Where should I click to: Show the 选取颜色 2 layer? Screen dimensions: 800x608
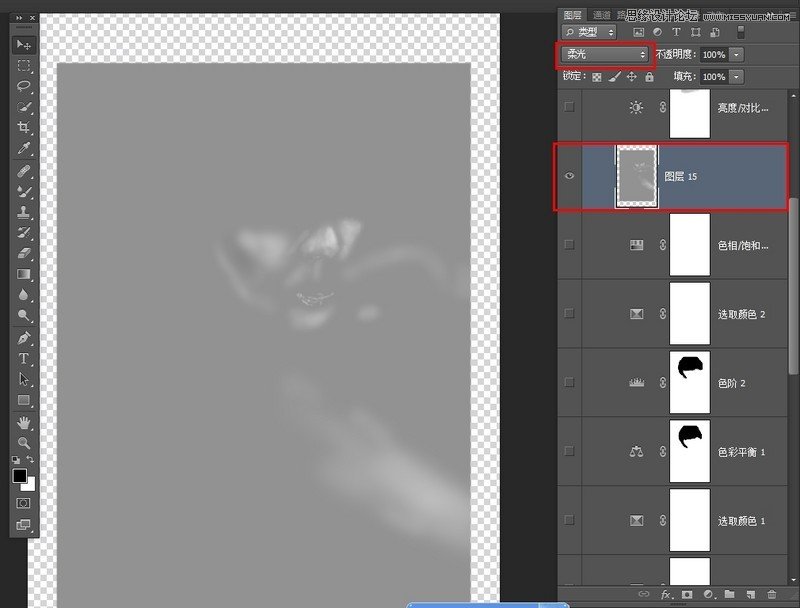(569, 313)
